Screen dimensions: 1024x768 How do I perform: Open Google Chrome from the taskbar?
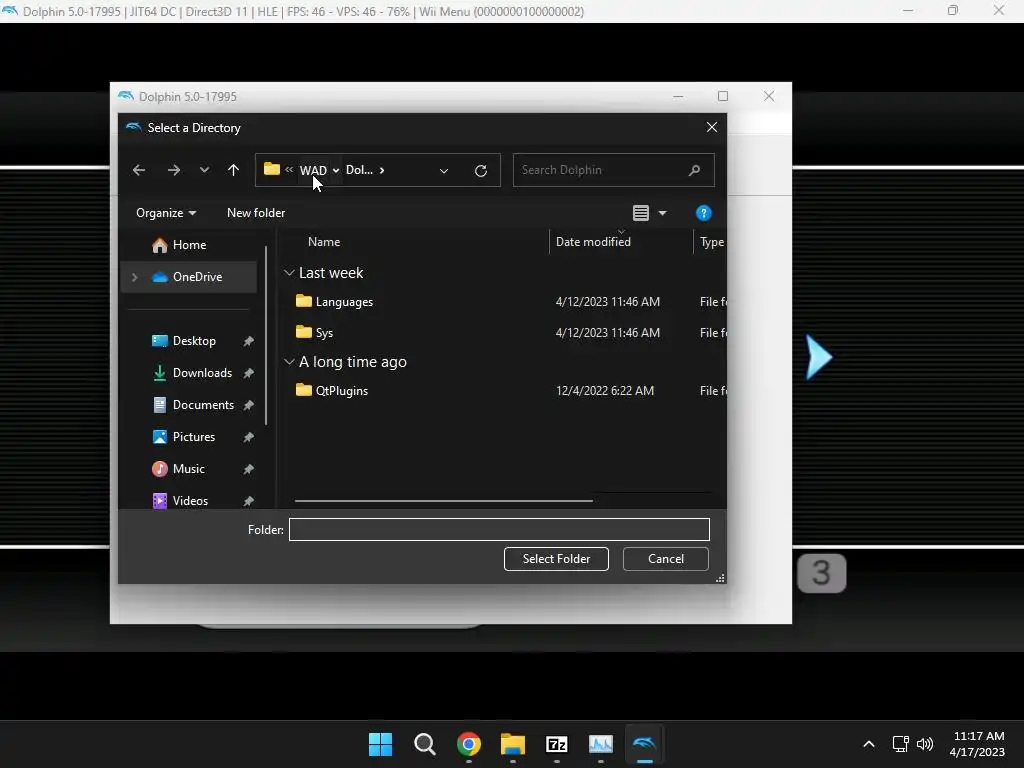coord(469,744)
